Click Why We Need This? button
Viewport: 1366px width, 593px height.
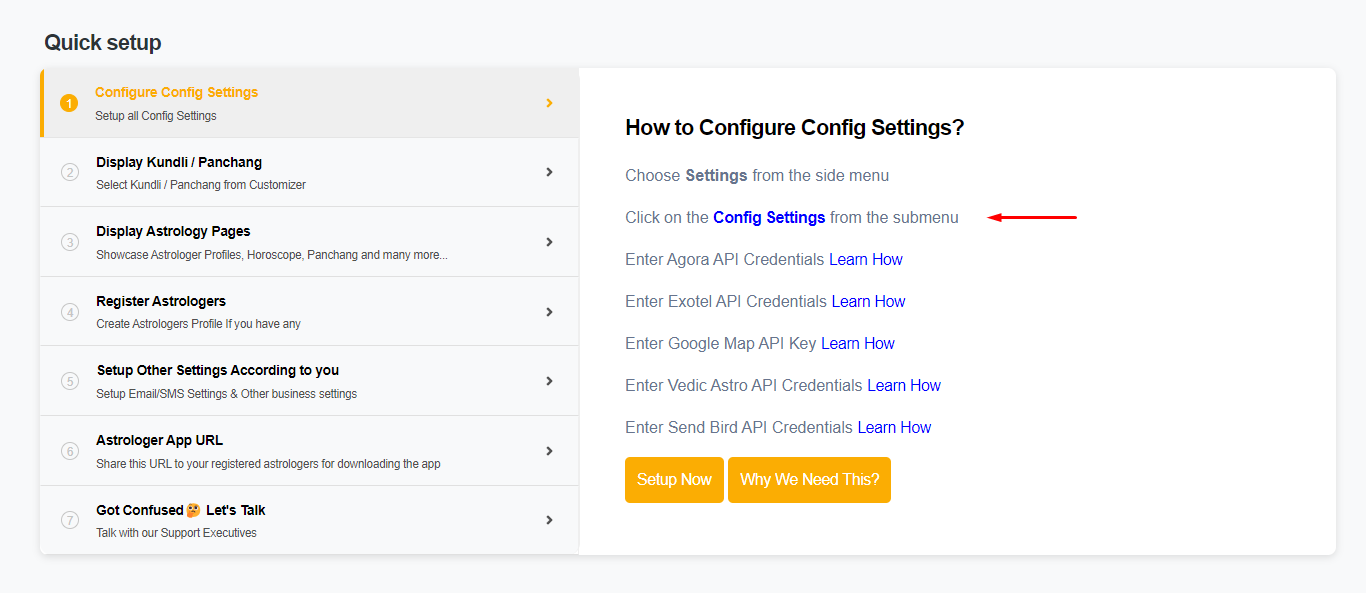[809, 480]
